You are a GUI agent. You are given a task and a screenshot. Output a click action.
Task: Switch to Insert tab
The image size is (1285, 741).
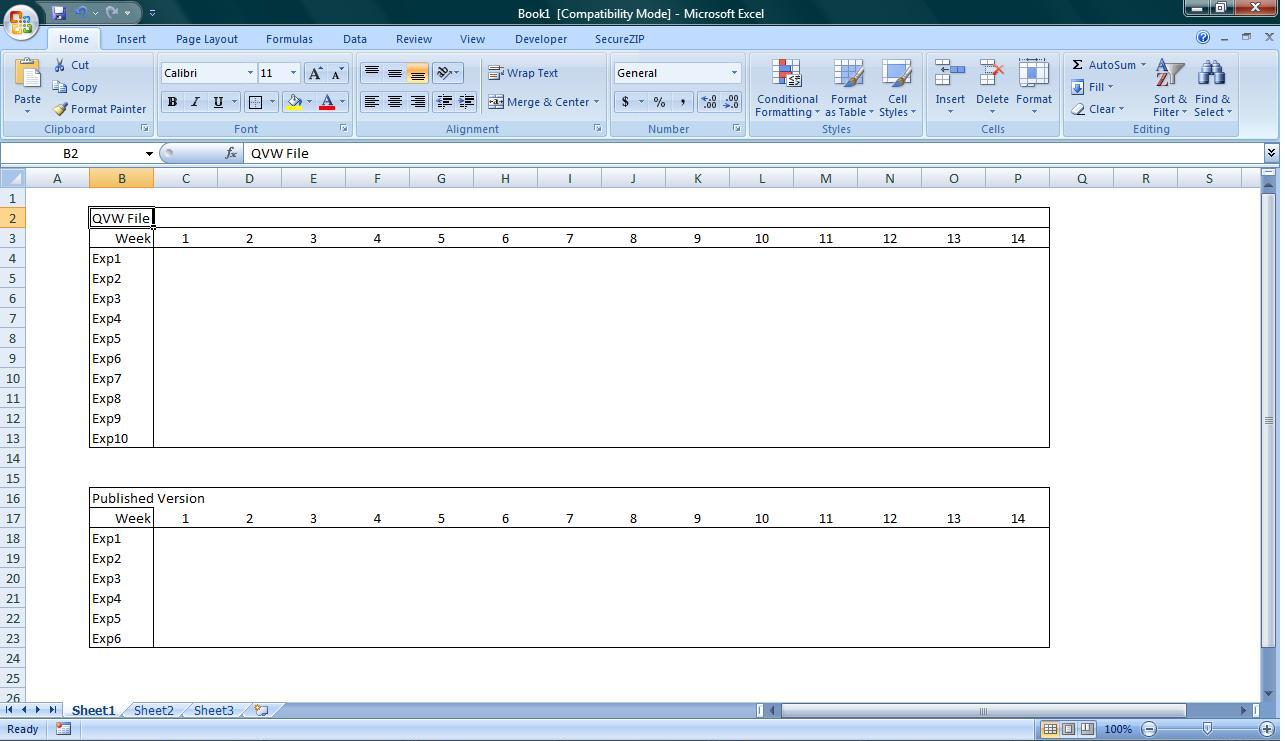(131, 39)
